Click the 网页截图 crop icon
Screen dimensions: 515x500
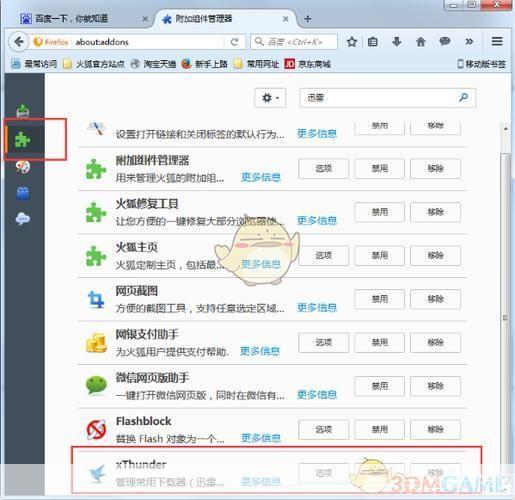[x=96, y=299]
